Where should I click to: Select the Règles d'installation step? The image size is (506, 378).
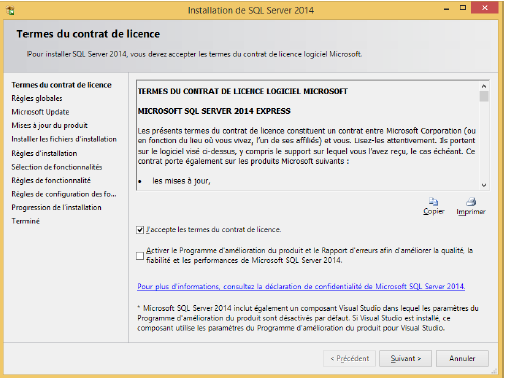tap(44, 153)
